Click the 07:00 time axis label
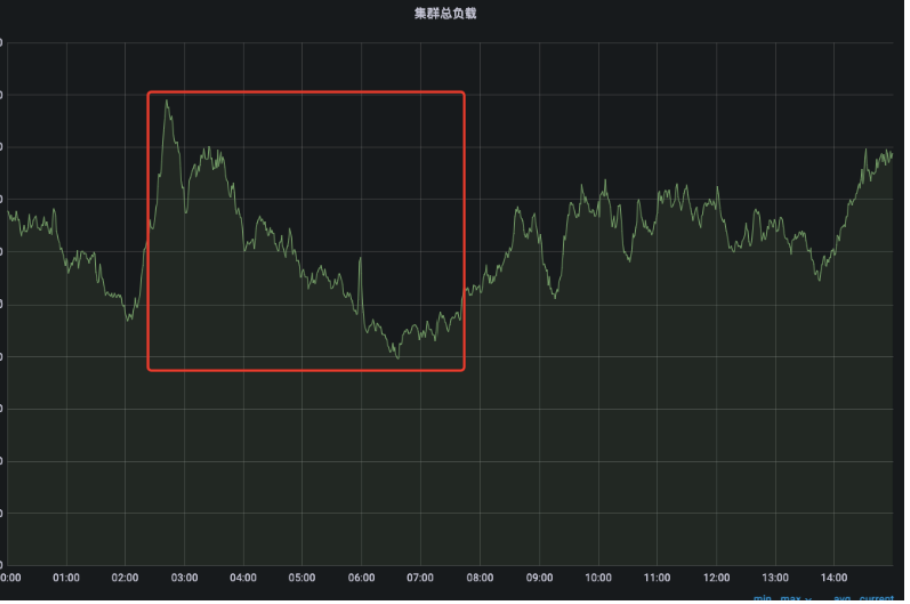The width and height of the screenshot is (910, 604). point(420,578)
